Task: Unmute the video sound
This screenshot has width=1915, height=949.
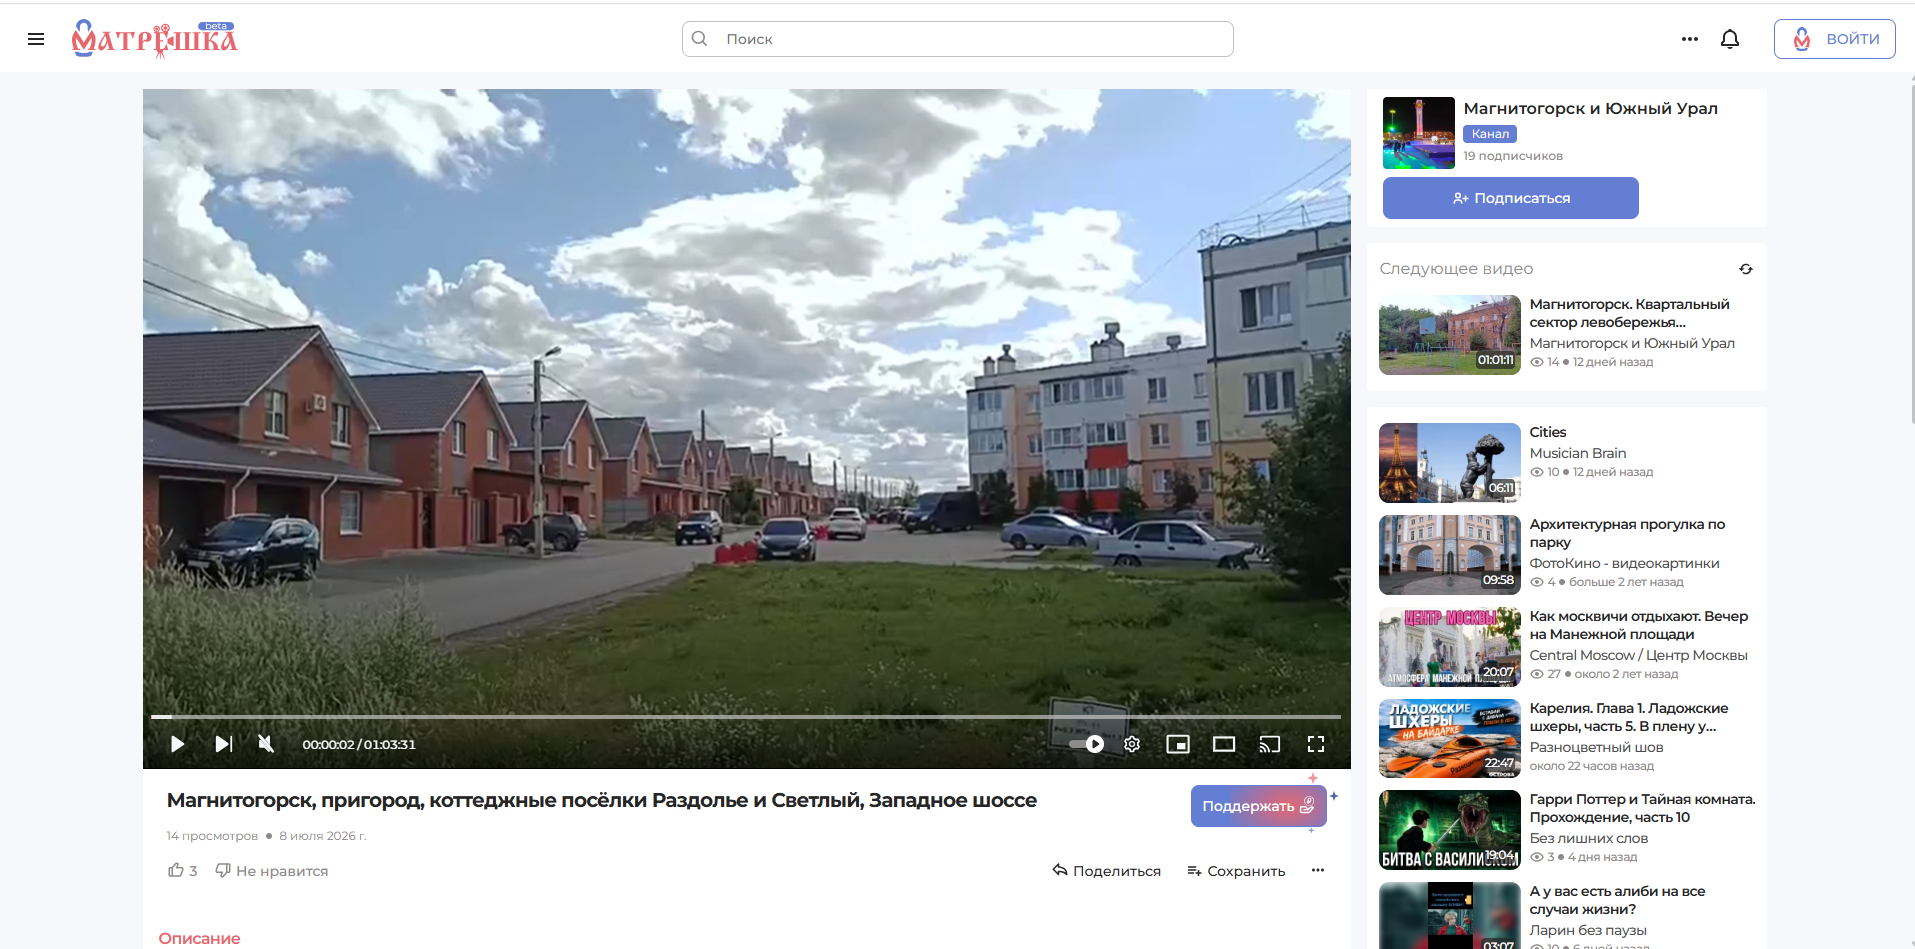Action: click(x=266, y=744)
